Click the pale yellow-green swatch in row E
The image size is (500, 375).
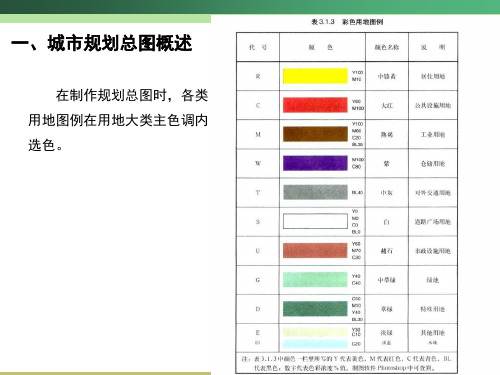pos(315,332)
